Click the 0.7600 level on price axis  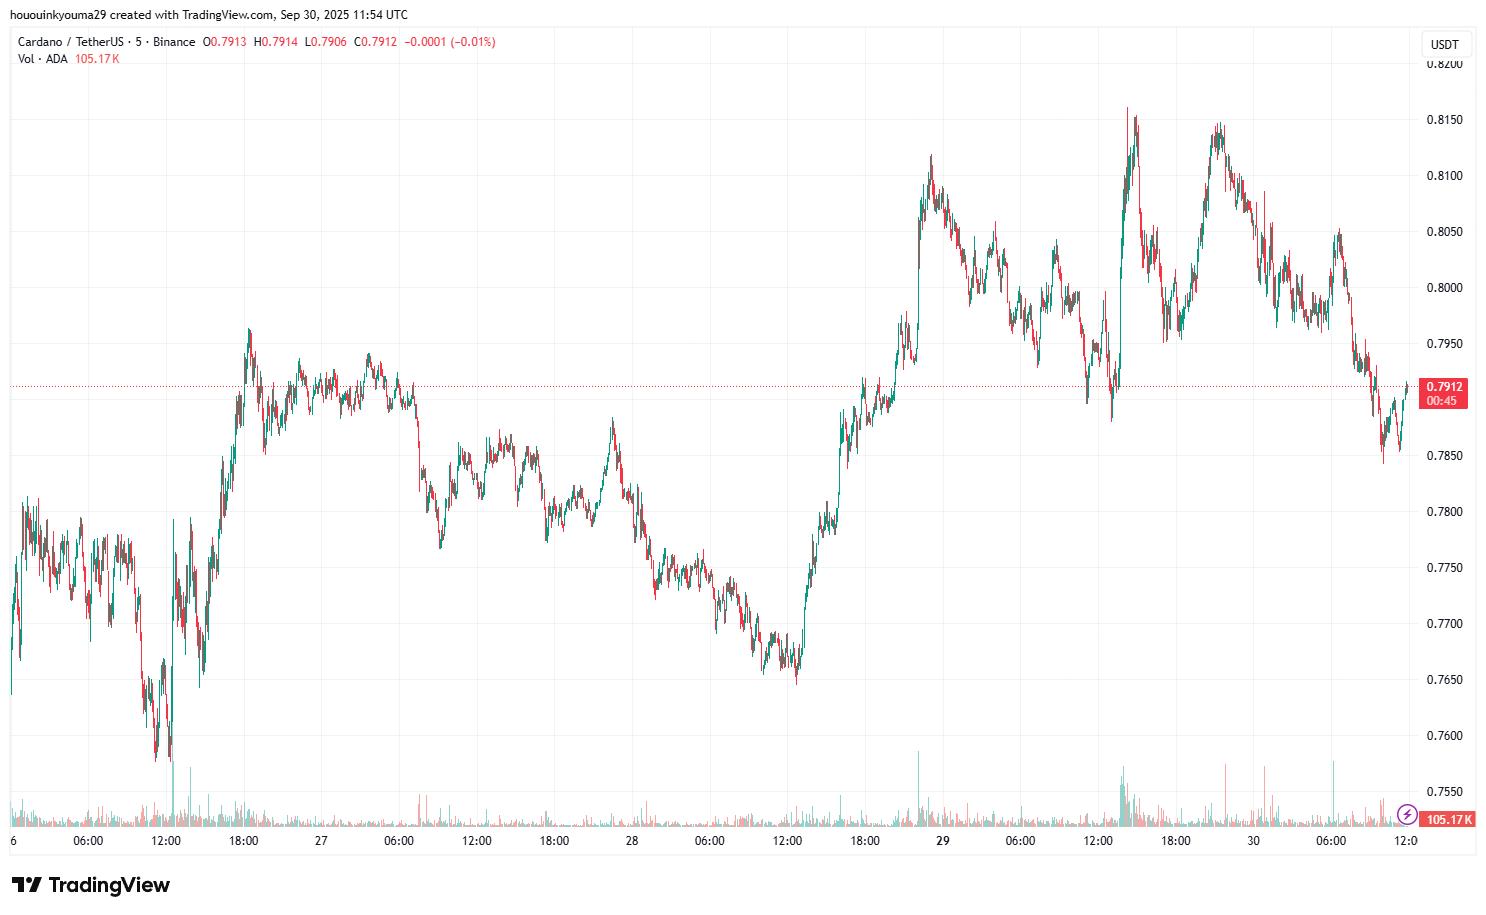tap(1444, 736)
